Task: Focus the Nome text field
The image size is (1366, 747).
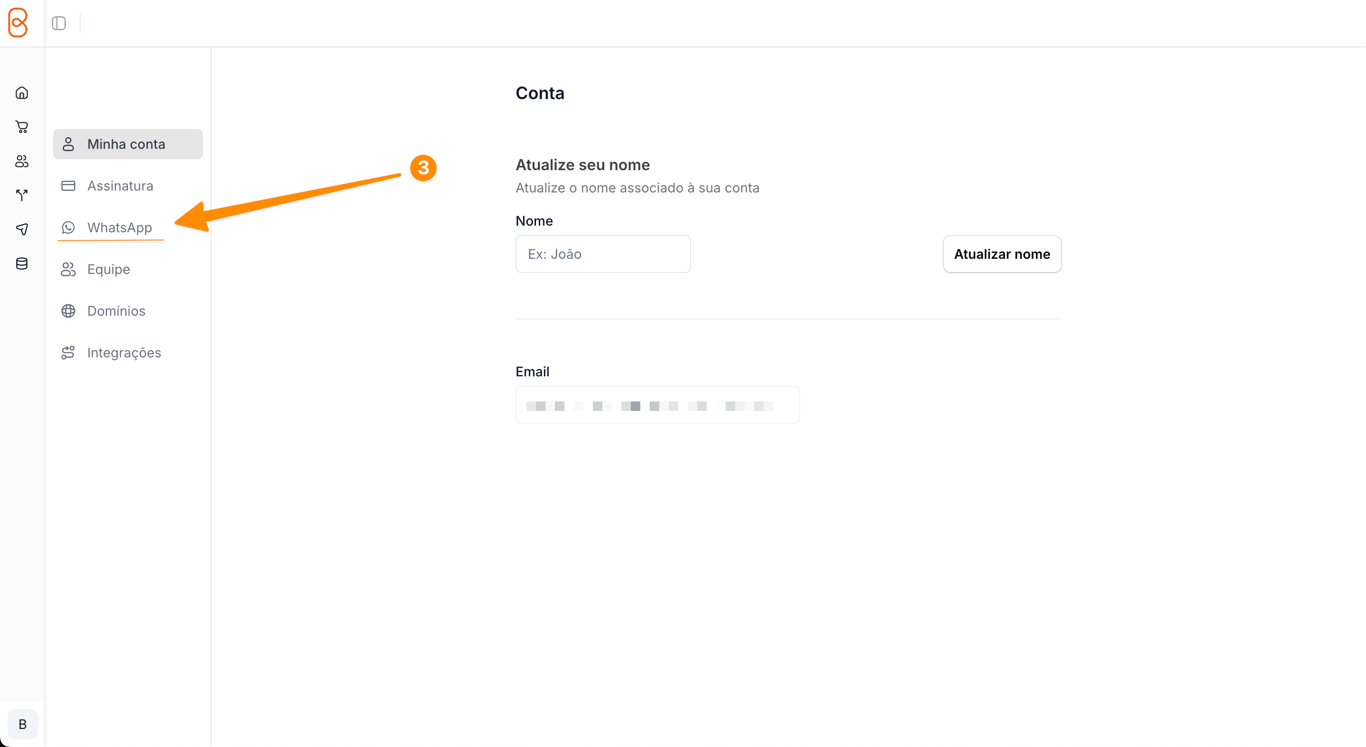Action: click(603, 254)
